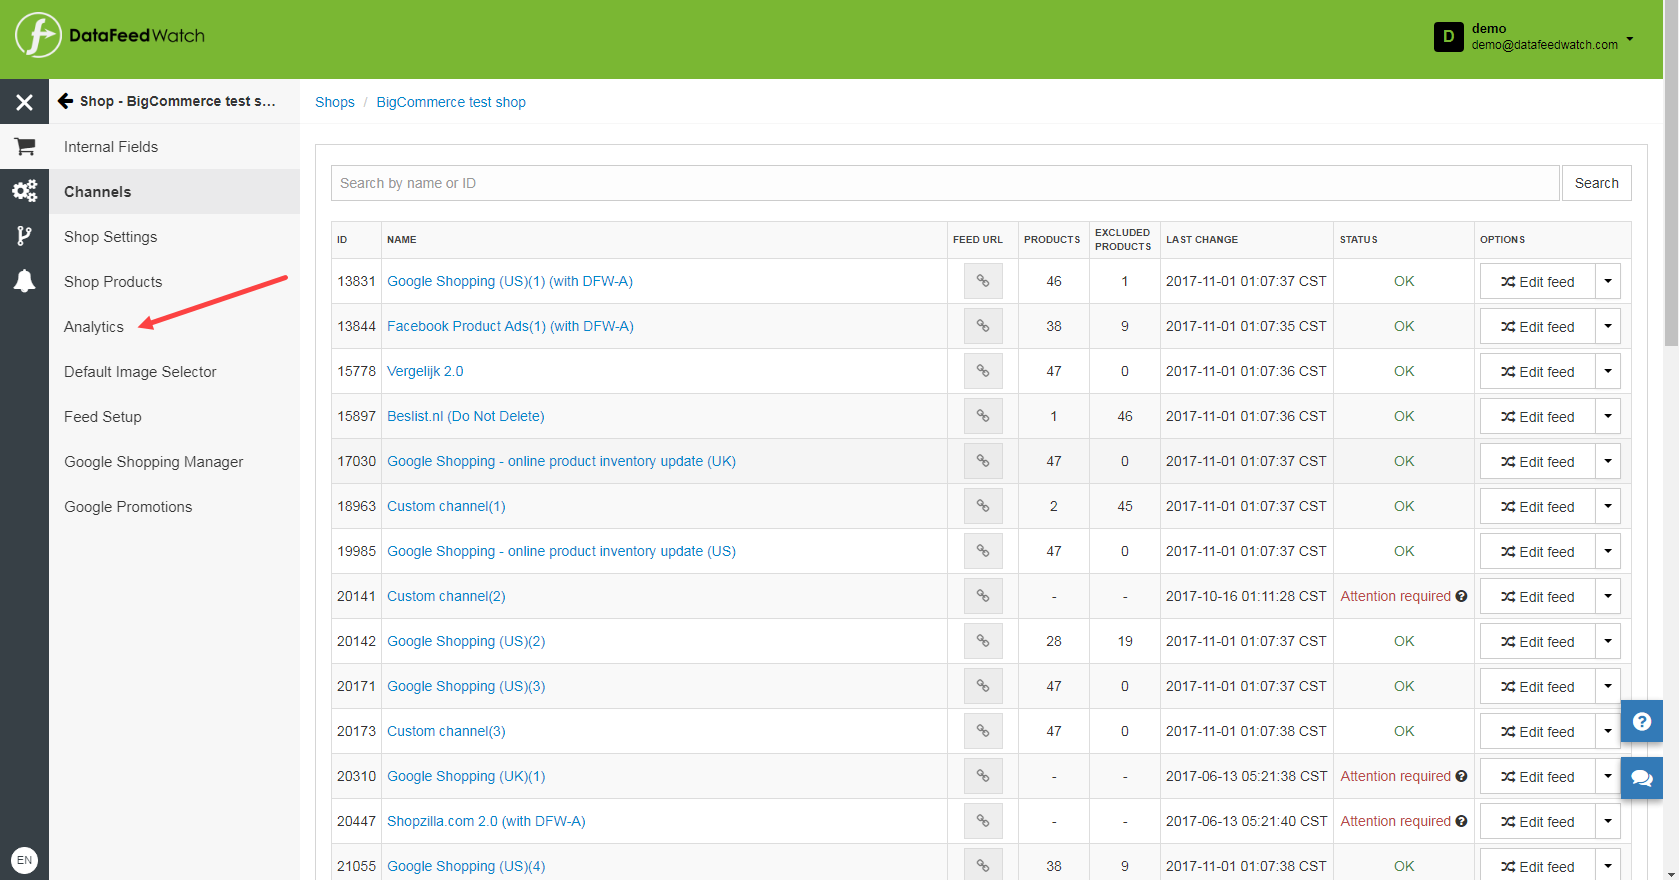The height and width of the screenshot is (880, 1679).
Task: Expand options dropdown for feed 13844
Action: (x=1608, y=326)
